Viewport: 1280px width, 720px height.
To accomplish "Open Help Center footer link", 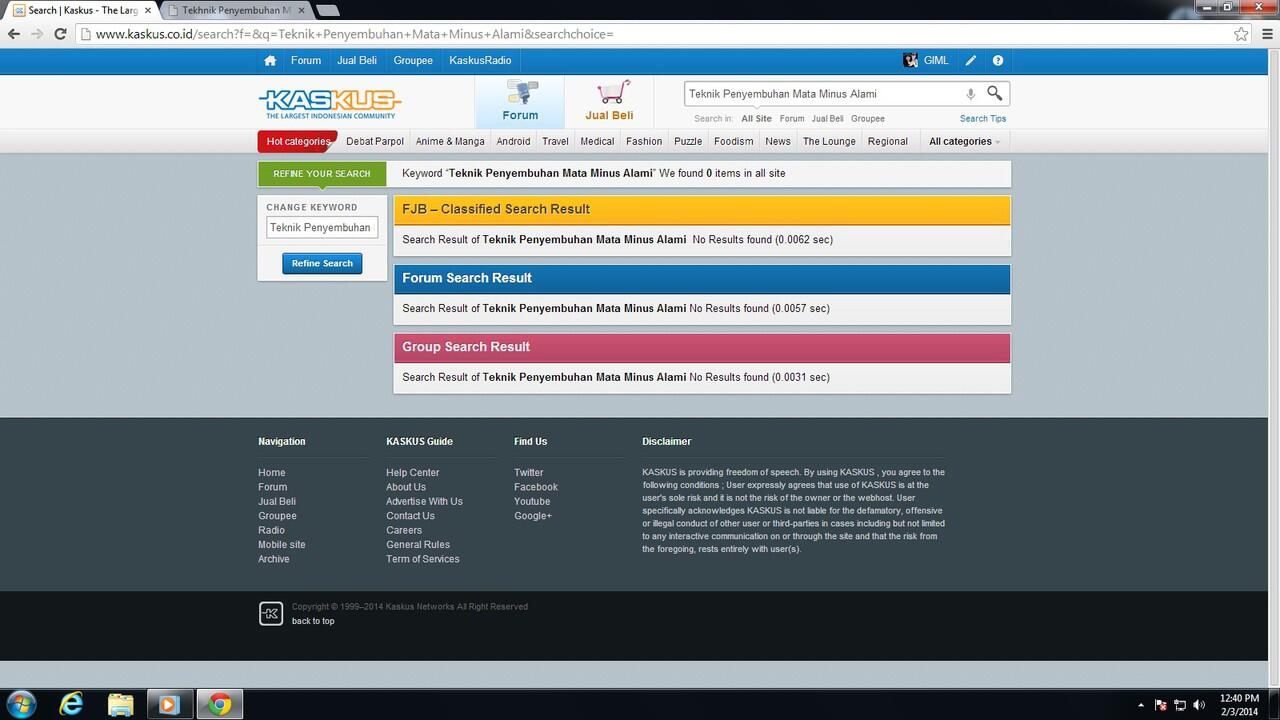I will pyautogui.click(x=413, y=472).
